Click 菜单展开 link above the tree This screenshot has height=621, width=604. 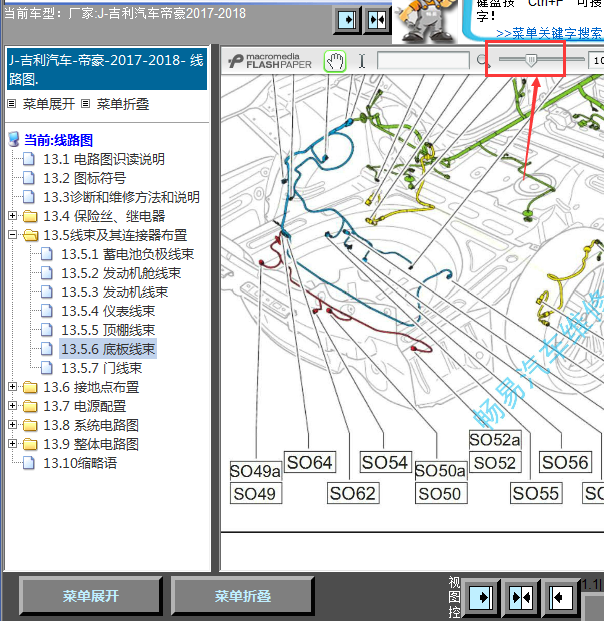(x=48, y=104)
